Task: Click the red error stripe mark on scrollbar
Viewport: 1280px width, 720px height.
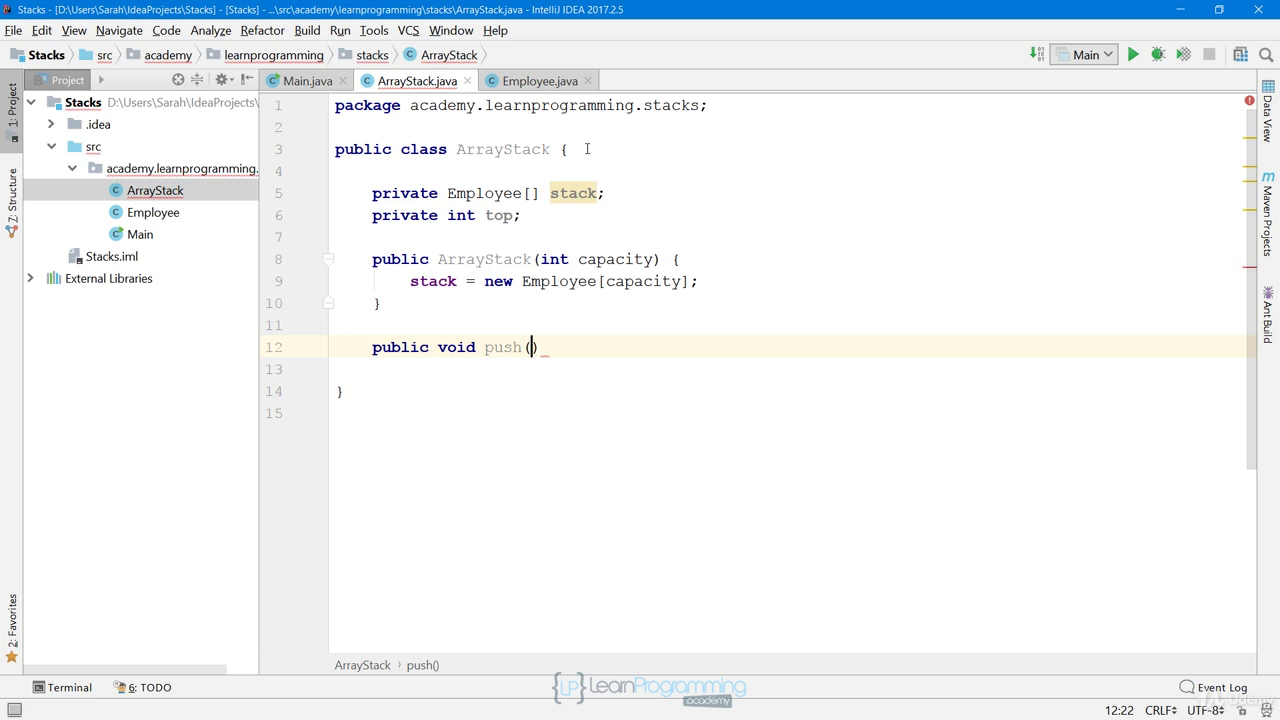Action: (x=1250, y=267)
